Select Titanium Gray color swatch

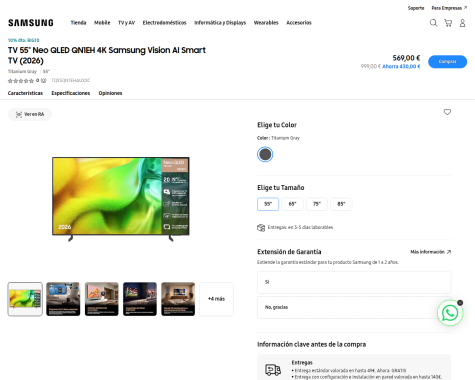[x=265, y=154]
